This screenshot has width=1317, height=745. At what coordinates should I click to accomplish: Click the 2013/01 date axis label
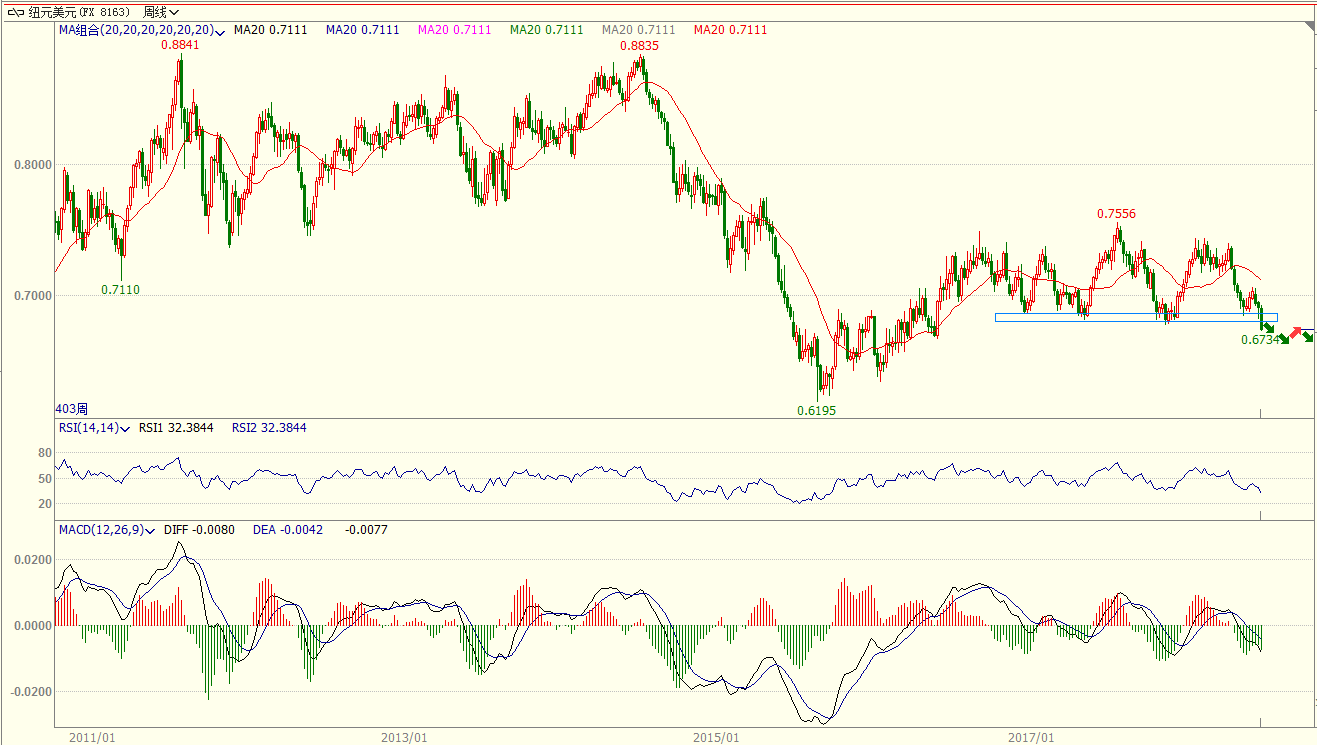405,737
